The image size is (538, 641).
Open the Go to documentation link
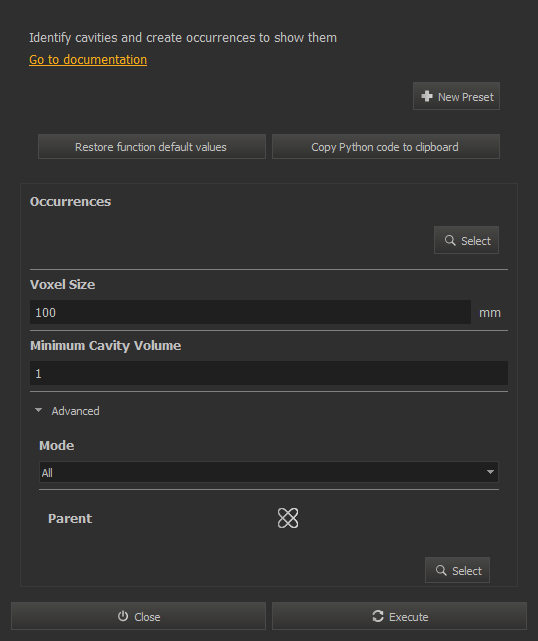88,60
